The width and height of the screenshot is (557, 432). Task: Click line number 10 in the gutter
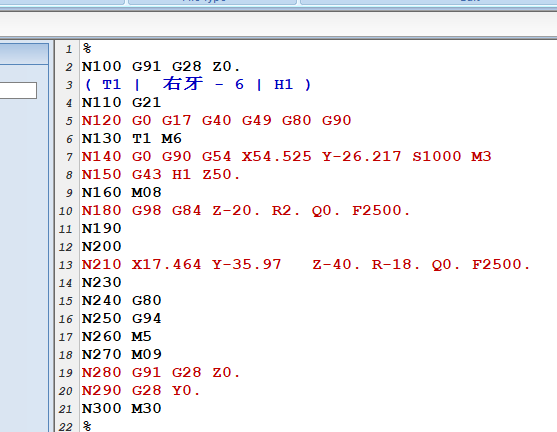pyautogui.click(x=66, y=211)
